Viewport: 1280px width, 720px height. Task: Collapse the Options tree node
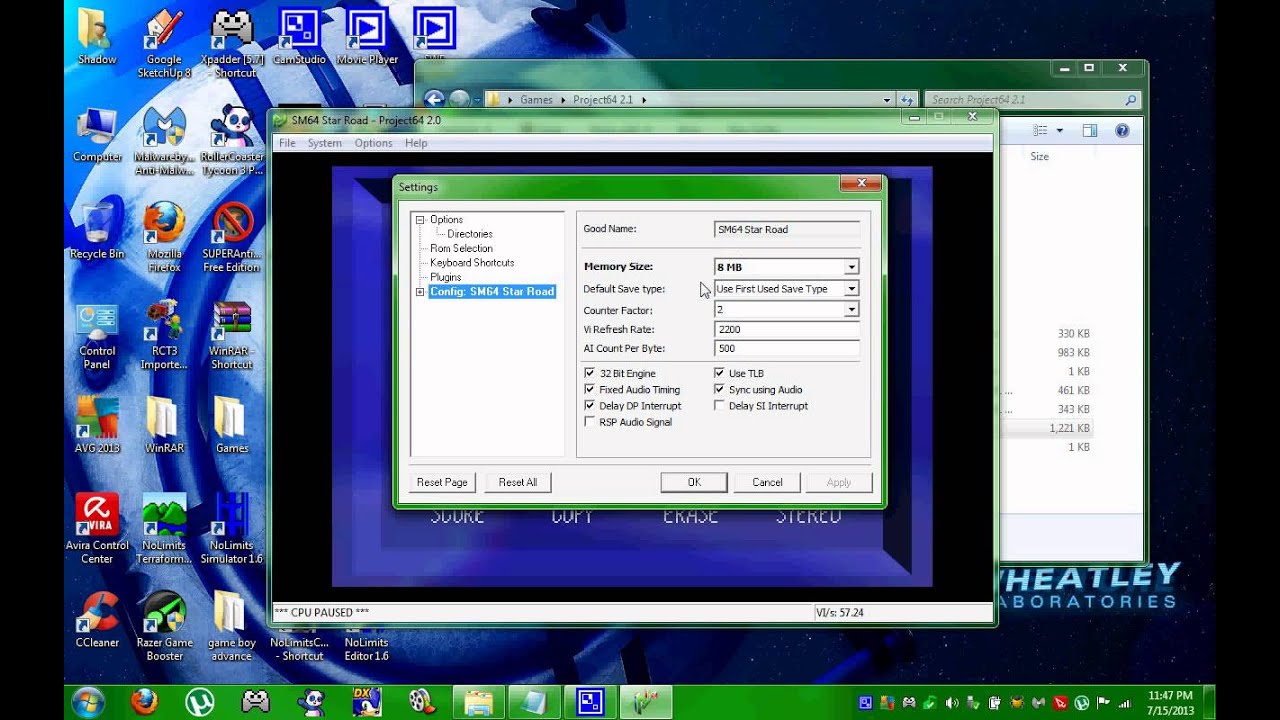(x=420, y=220)
